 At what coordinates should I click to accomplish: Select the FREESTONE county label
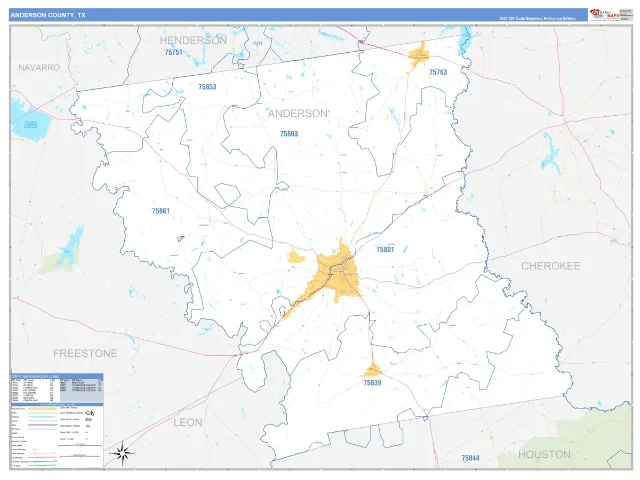(85, 353)
